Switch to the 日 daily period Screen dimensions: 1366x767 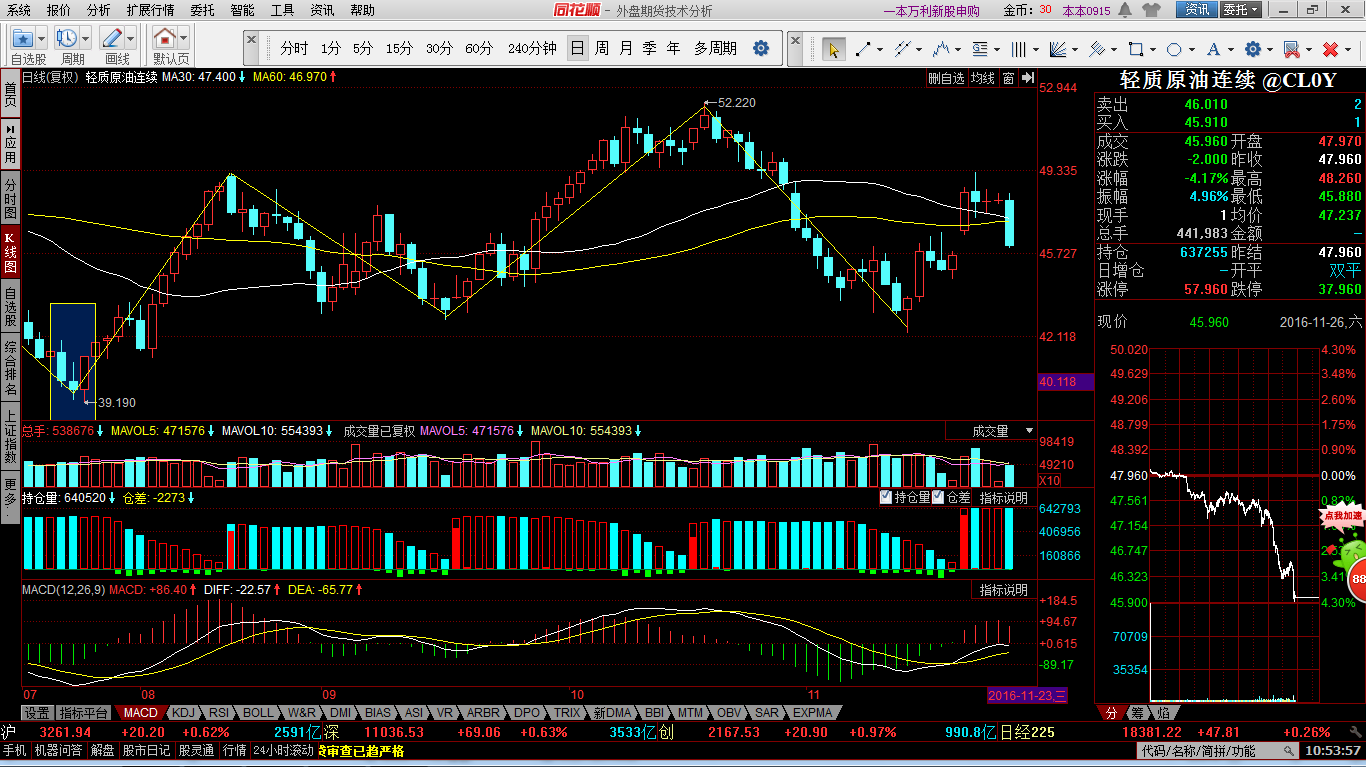pyautogui.click(x=577, y=48)
